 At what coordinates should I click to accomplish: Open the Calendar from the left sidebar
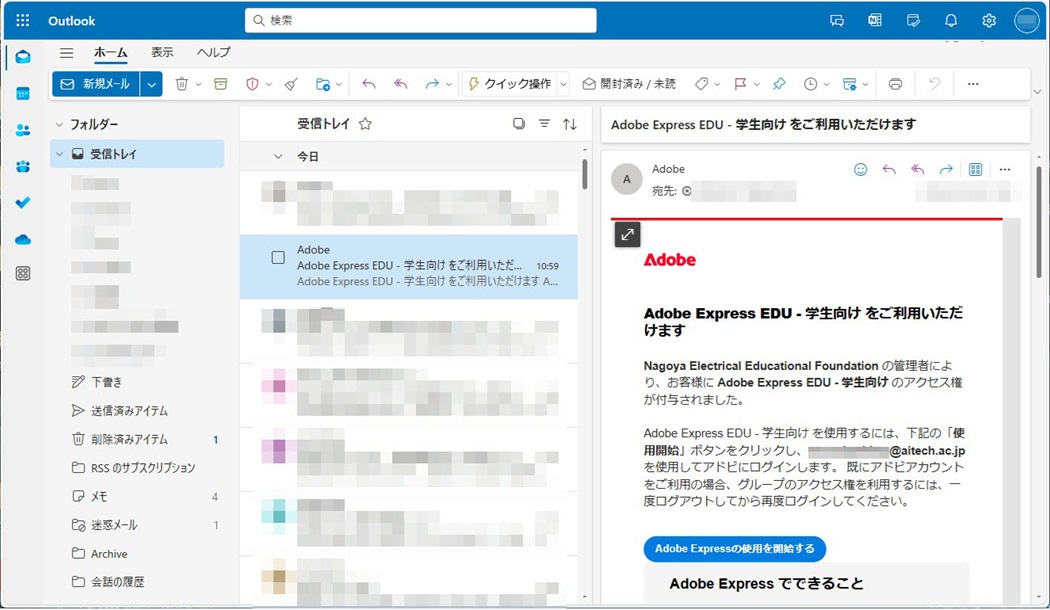coord(22,93)
